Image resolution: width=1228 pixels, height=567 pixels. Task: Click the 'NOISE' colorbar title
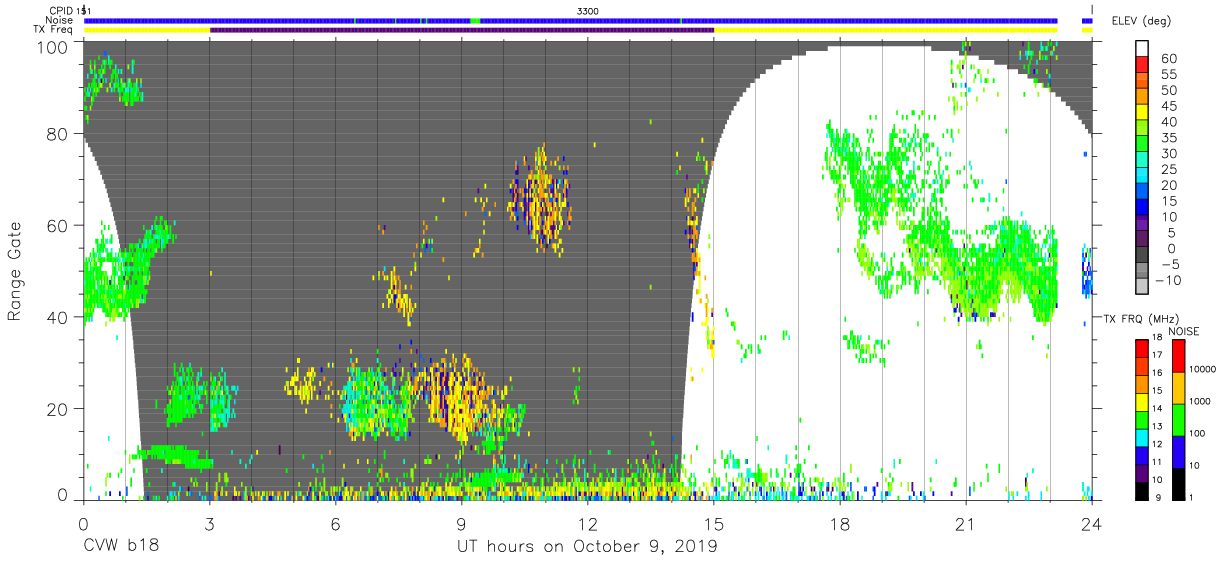1183,331
